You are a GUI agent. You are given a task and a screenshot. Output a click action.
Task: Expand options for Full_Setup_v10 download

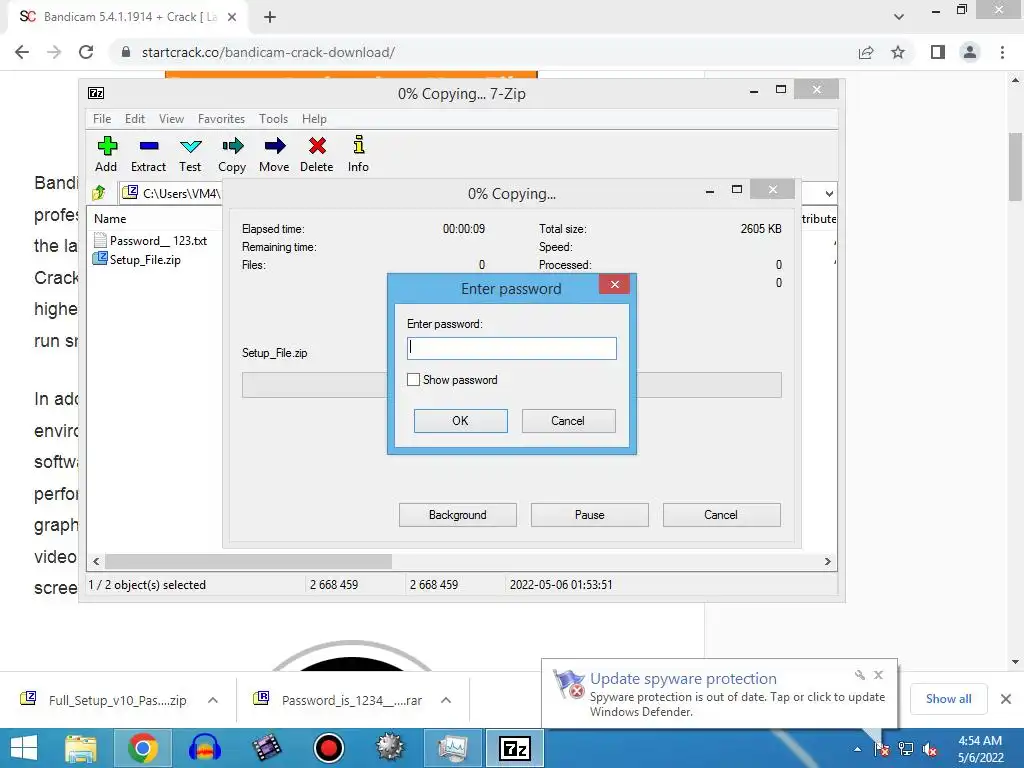coord(213,700)
